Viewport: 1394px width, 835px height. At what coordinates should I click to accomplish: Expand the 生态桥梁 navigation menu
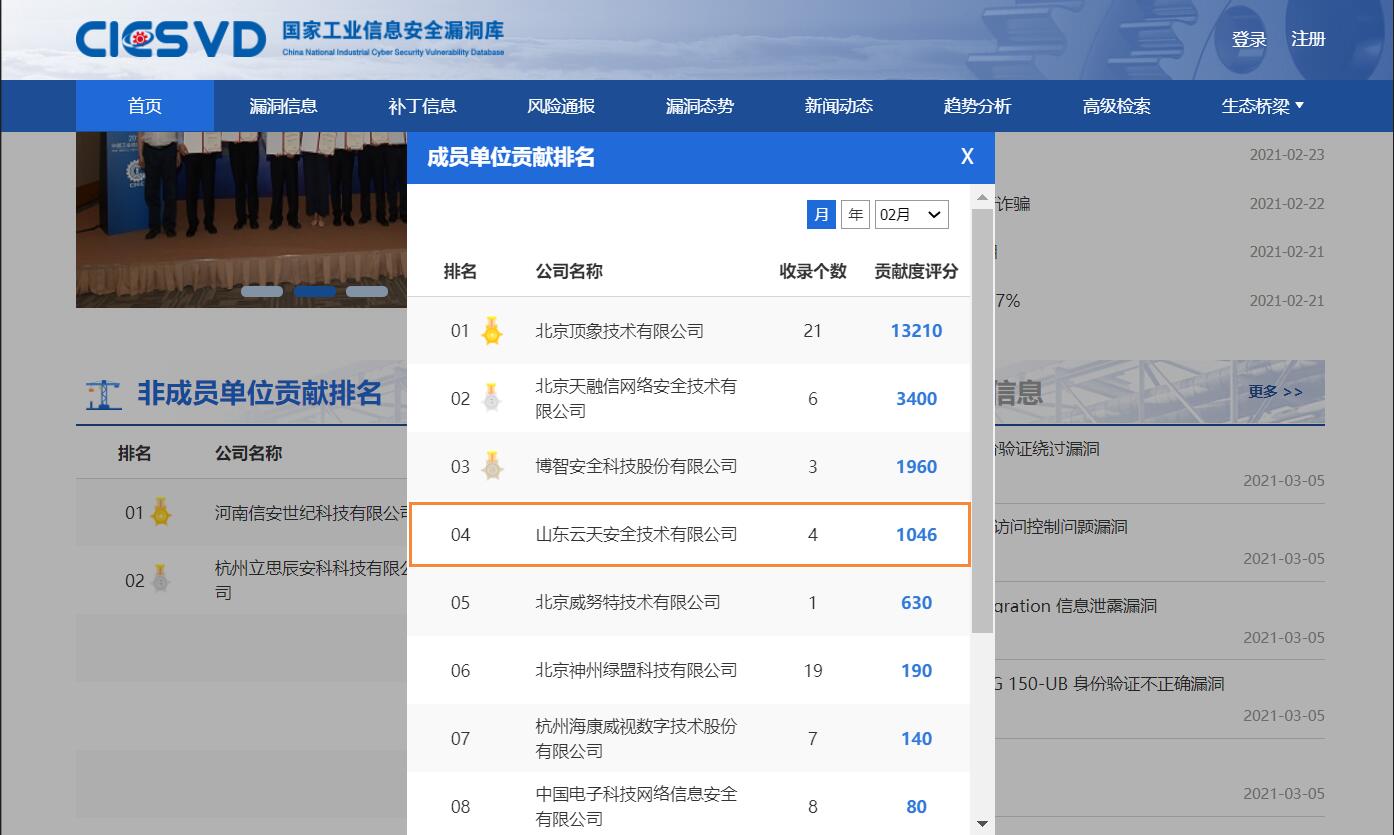click(1262, 106)
